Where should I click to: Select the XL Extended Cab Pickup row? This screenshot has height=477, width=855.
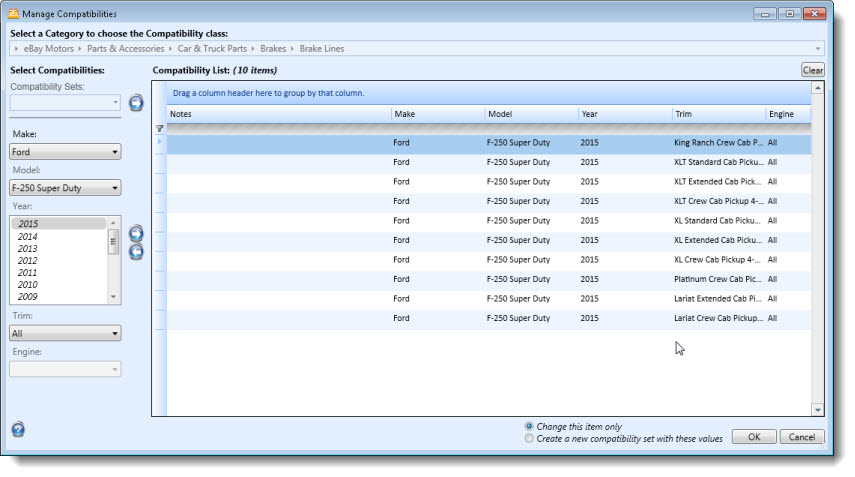click(x=489, y=240)
